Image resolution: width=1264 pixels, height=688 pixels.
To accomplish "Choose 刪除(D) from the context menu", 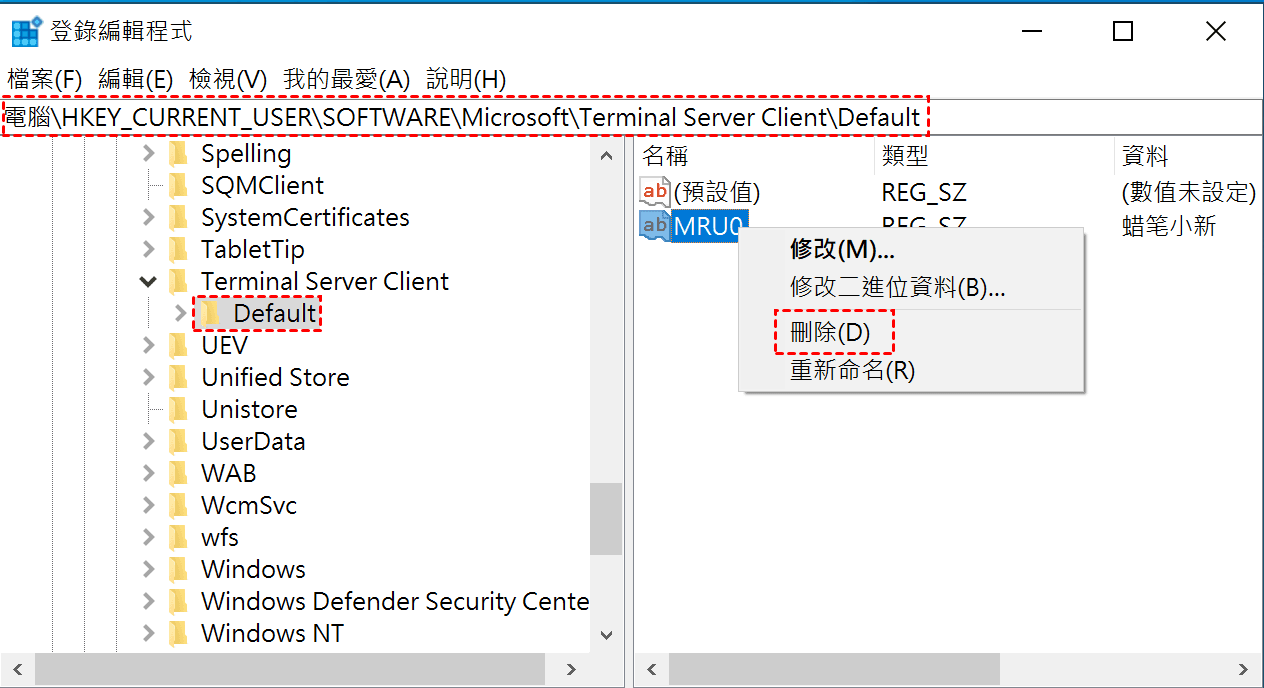I will click(x=831, y=333).
